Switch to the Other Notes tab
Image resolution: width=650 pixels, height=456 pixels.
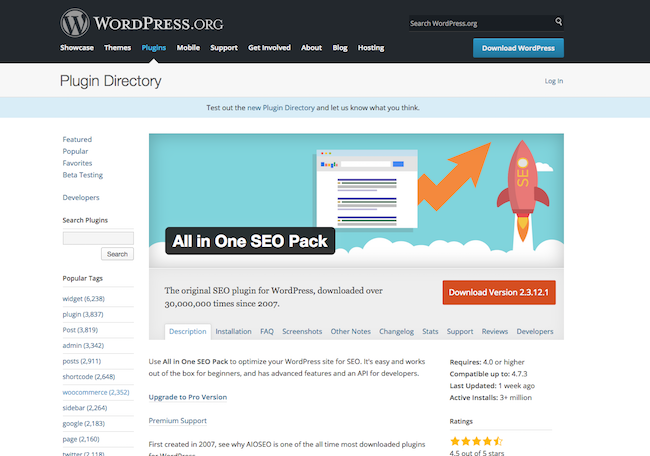click(351, 332)
